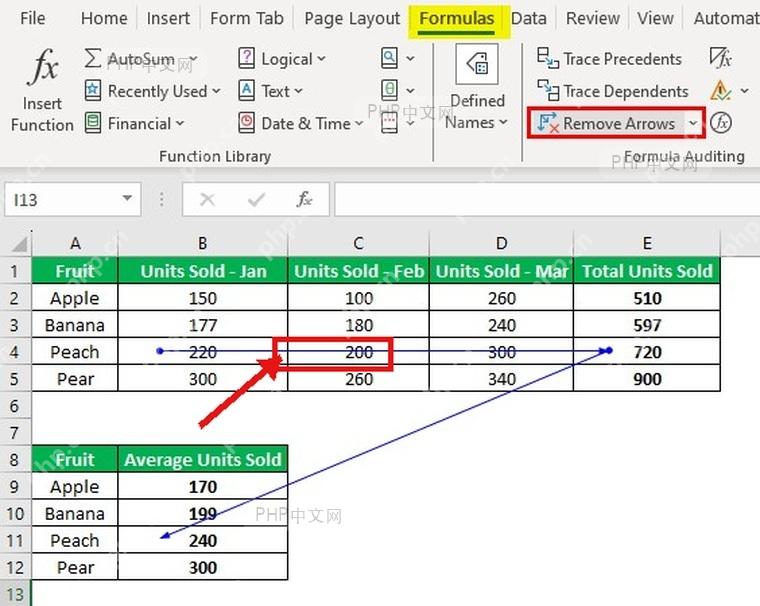Click the Select All corner triangle
760x606 pixels.
click(x=19, y=244)
